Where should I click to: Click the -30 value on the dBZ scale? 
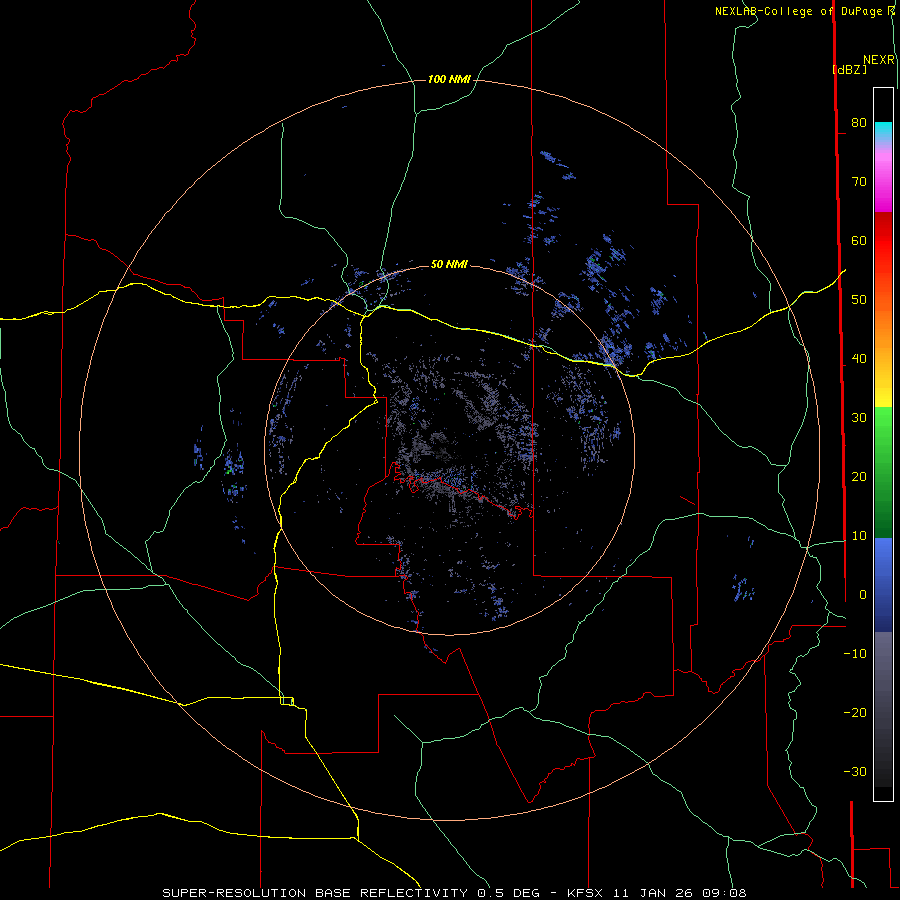click(x=855, y=771)
